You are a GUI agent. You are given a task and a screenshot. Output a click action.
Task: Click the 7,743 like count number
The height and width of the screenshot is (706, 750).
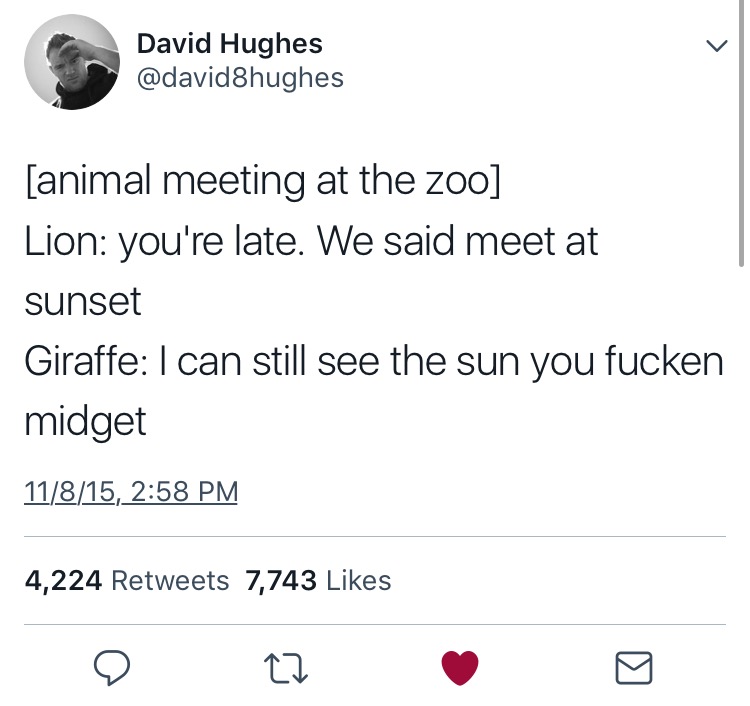(281, 580)
